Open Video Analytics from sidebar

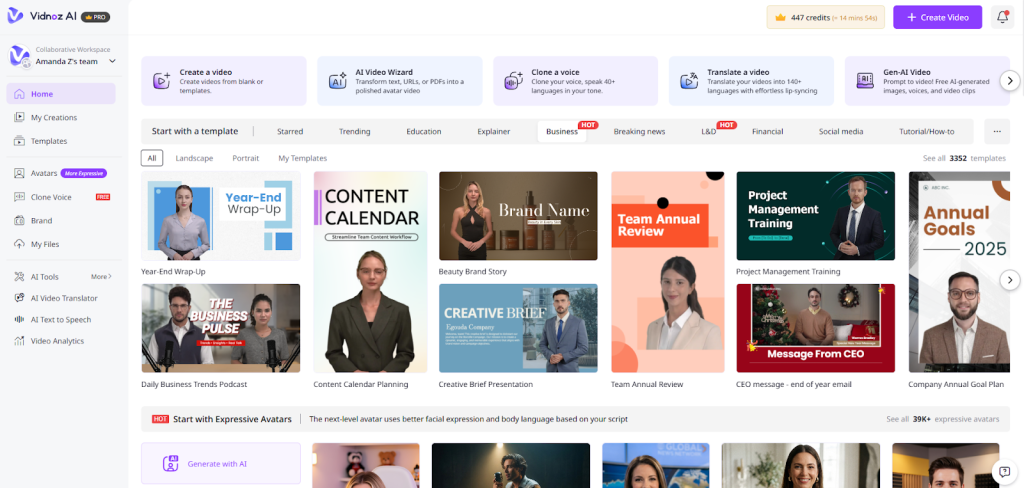click(57, 341)
